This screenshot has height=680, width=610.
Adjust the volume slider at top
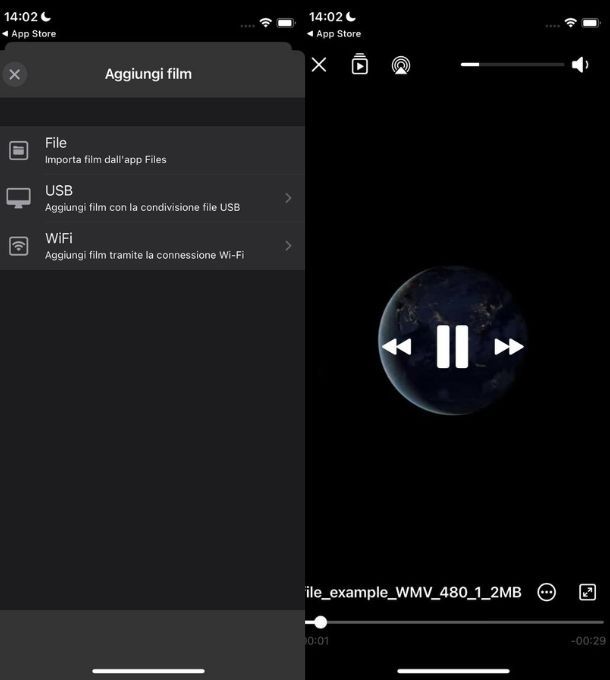coord(512,65)
